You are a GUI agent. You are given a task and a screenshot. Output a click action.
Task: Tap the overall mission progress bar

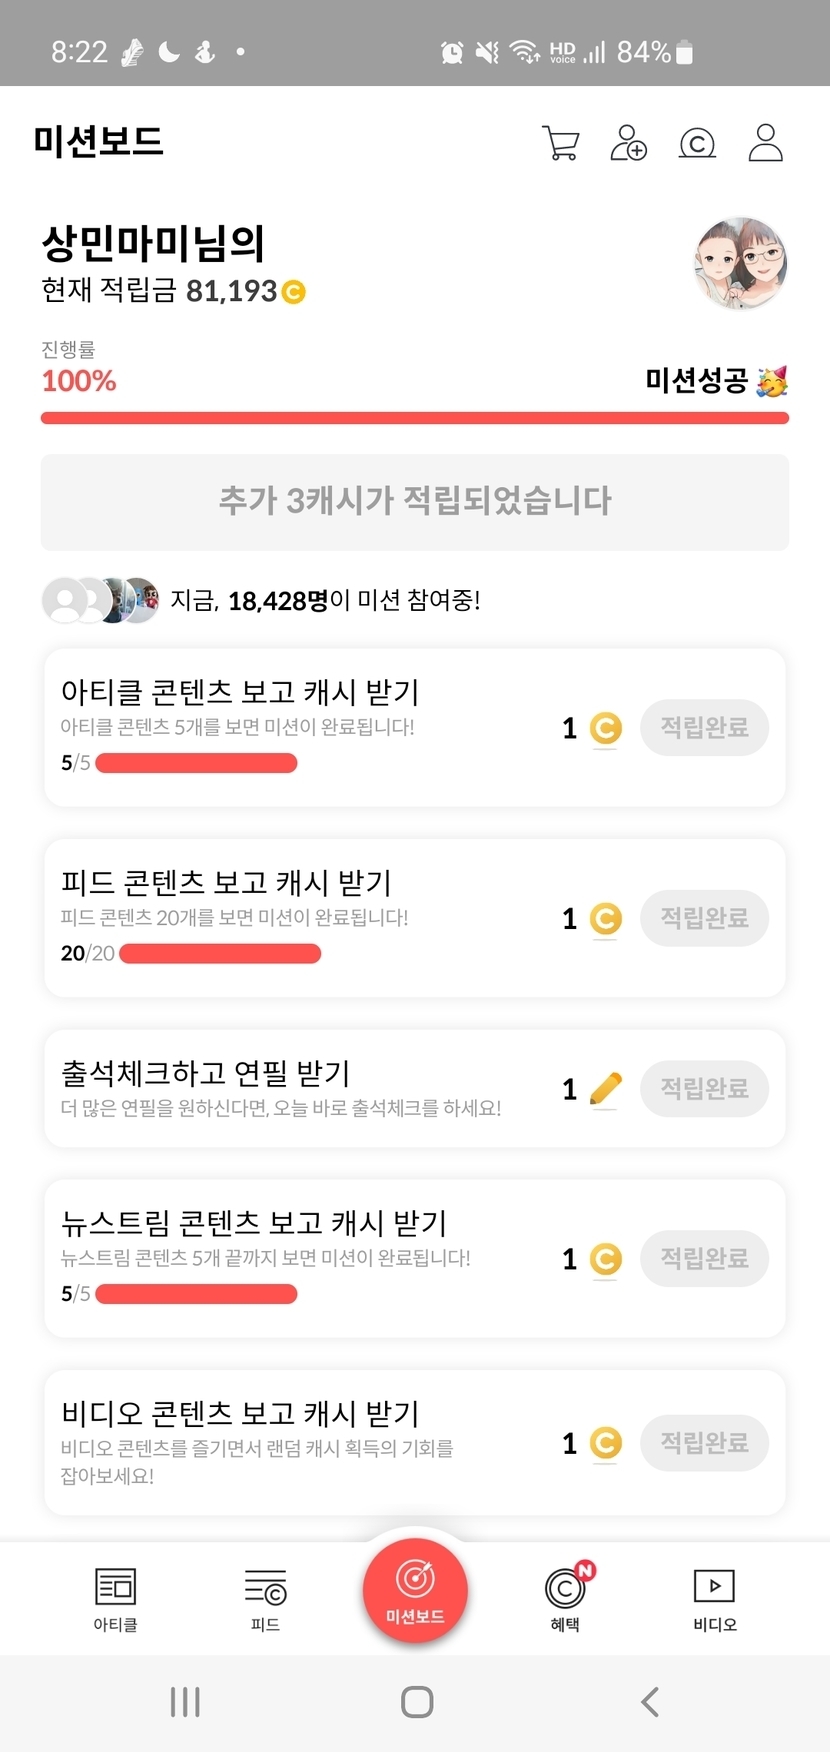[414, 418]
